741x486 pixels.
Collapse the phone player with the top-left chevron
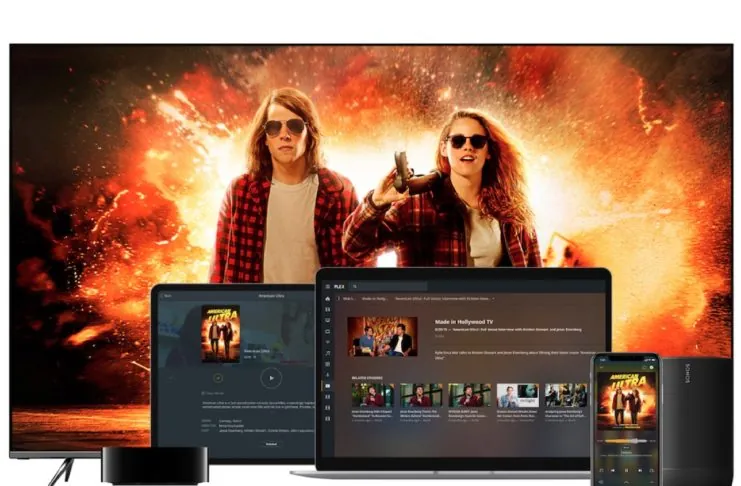pyautogui.click(x=602, y=367)
